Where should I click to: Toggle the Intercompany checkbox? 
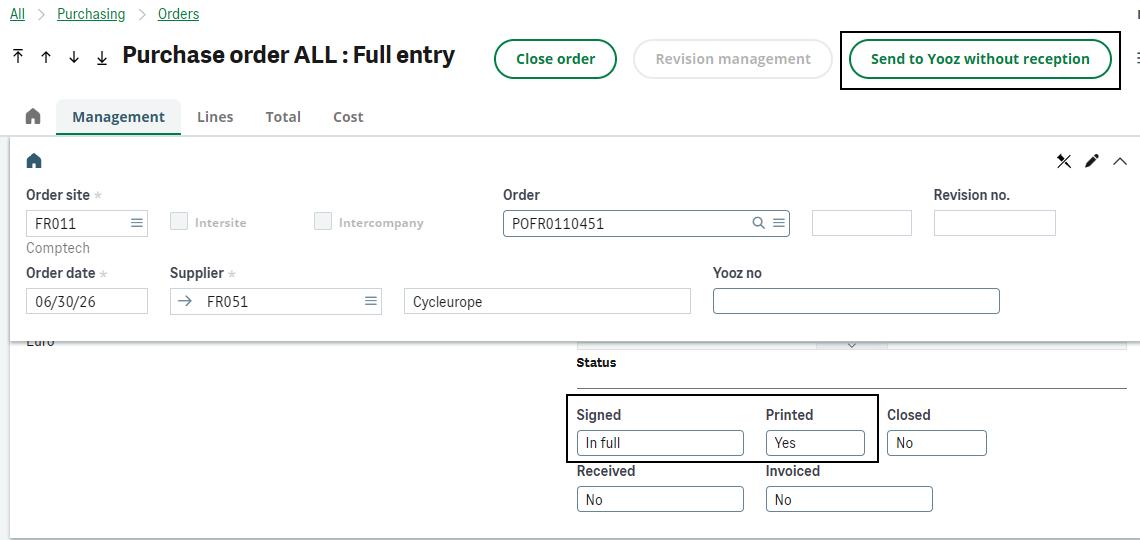(x=323, y=222)
